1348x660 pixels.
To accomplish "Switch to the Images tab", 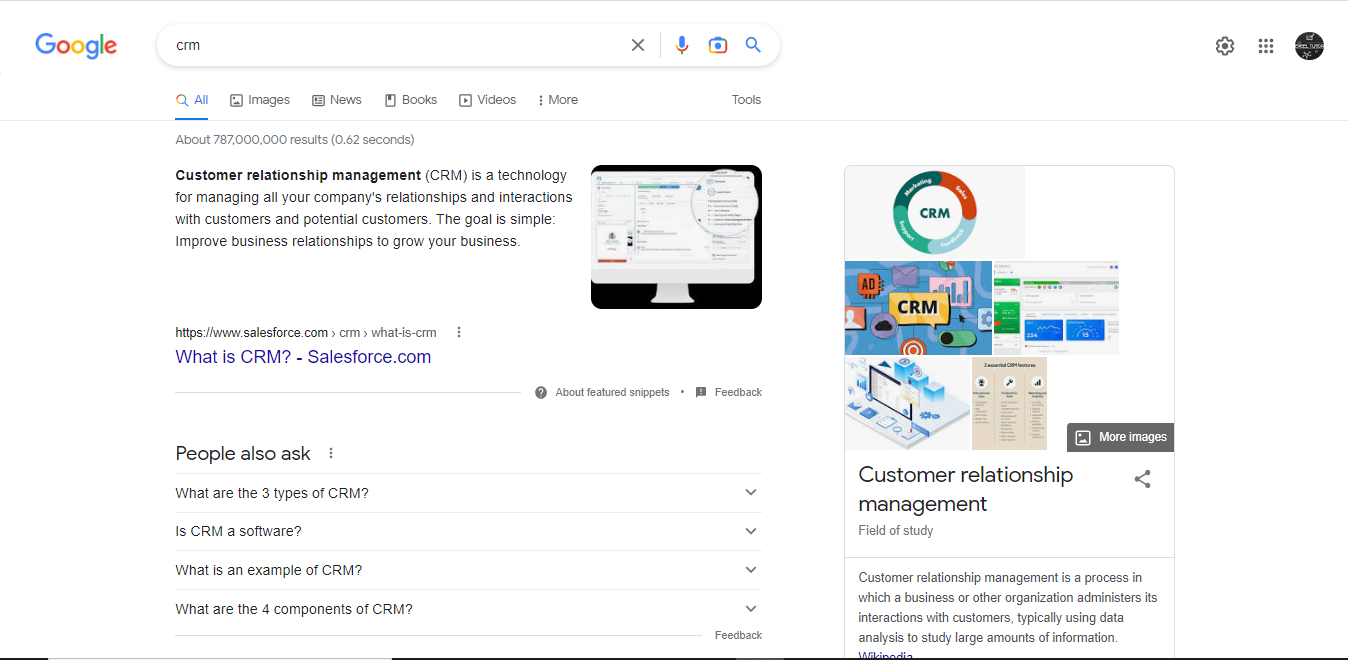I will (260, 100).
